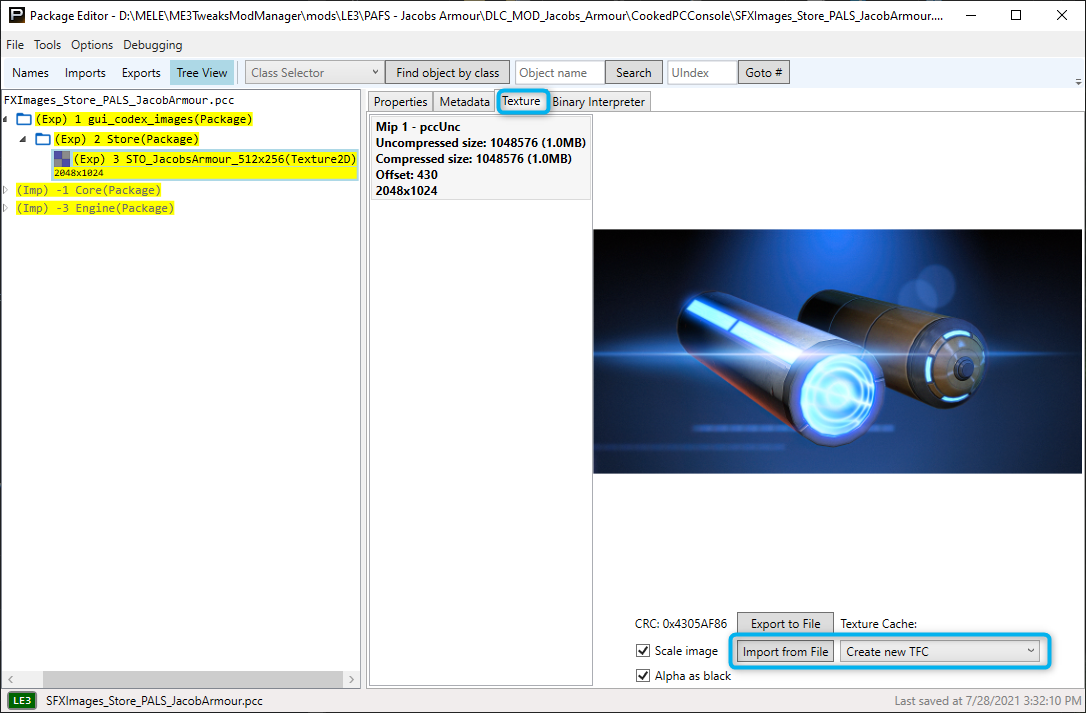Click the folder icon beside gui_codex_images

[24, 119]
